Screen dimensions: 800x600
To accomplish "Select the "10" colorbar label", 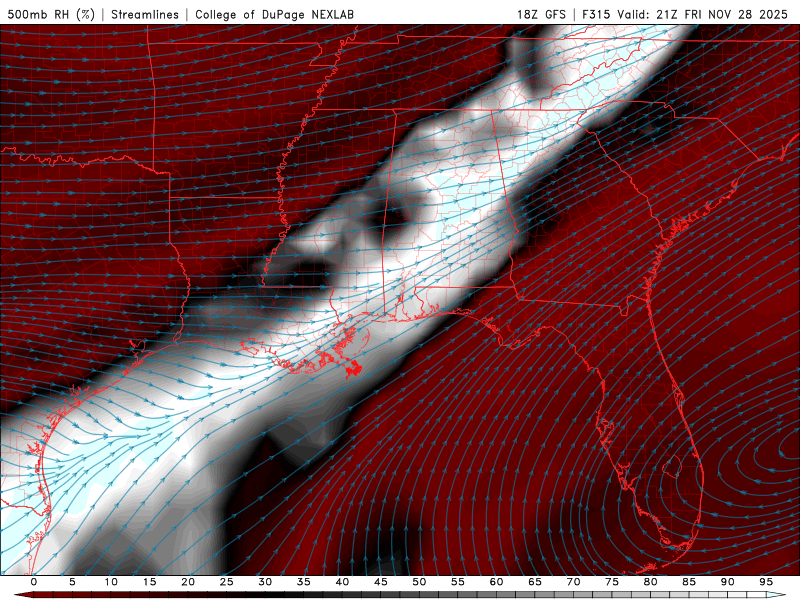I will tap(111, 582).
